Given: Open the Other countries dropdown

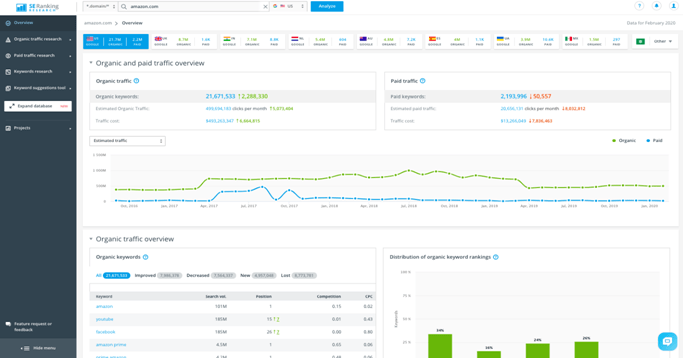Looking at the screenshot, I should click(663, 41).
